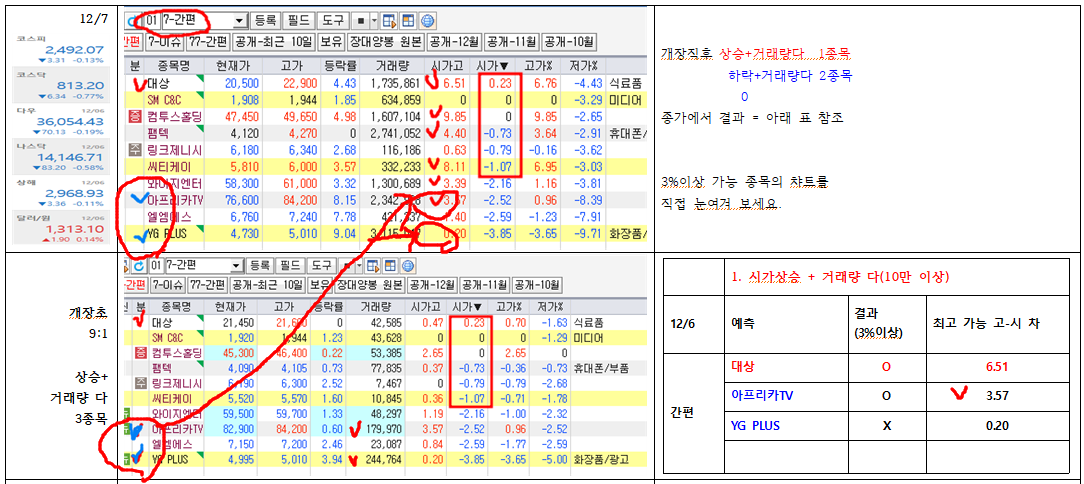Click the globe icon in the 12/7 panel toolbar
This screenshot has width=1084, height=484.
pos(427,21)
